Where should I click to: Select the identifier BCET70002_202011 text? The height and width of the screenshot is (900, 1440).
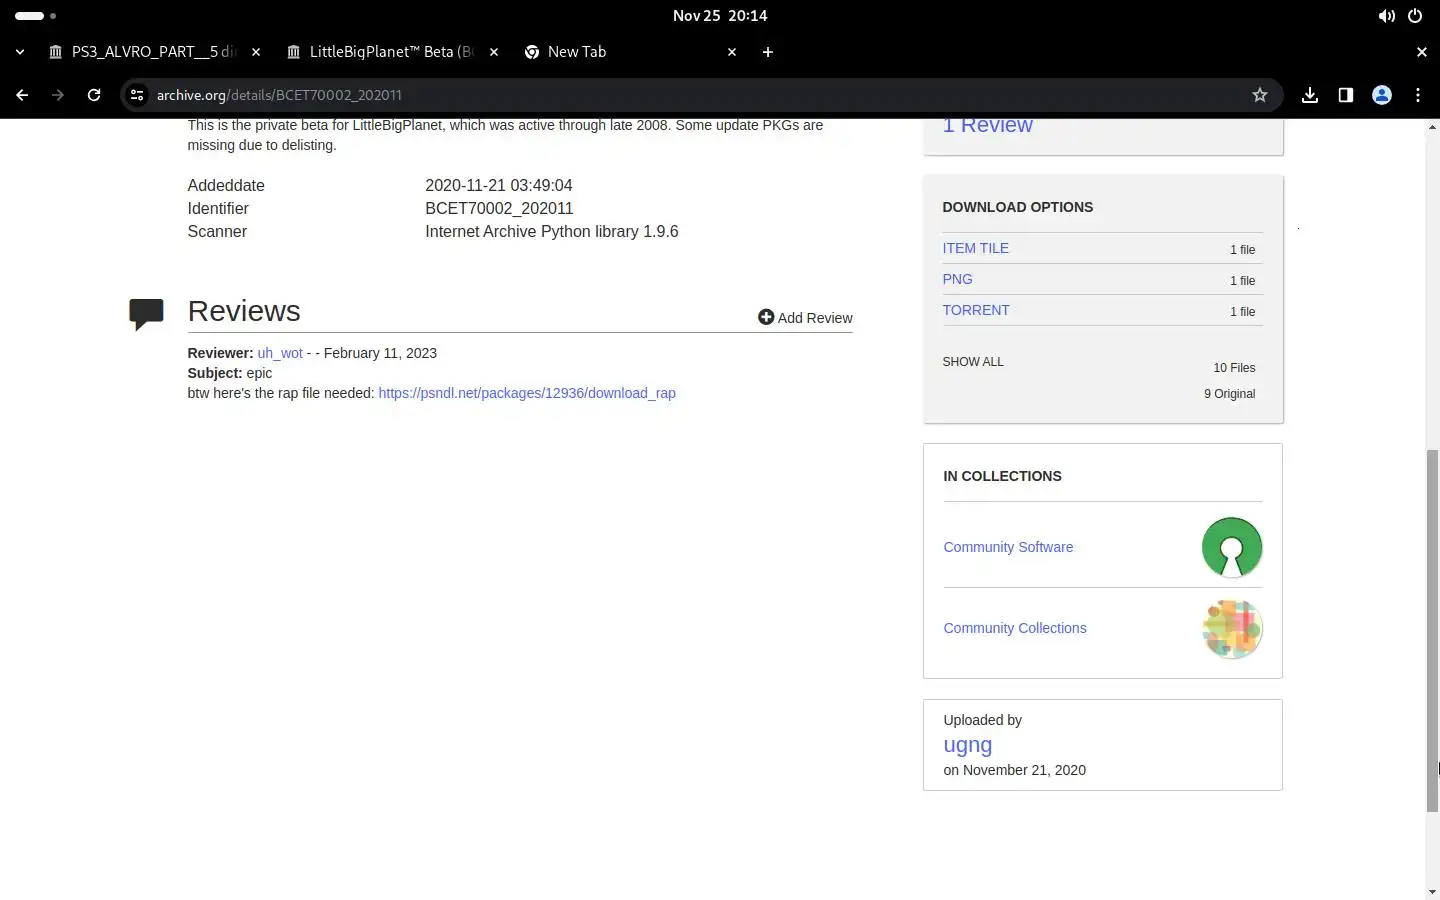pos(499,208)
